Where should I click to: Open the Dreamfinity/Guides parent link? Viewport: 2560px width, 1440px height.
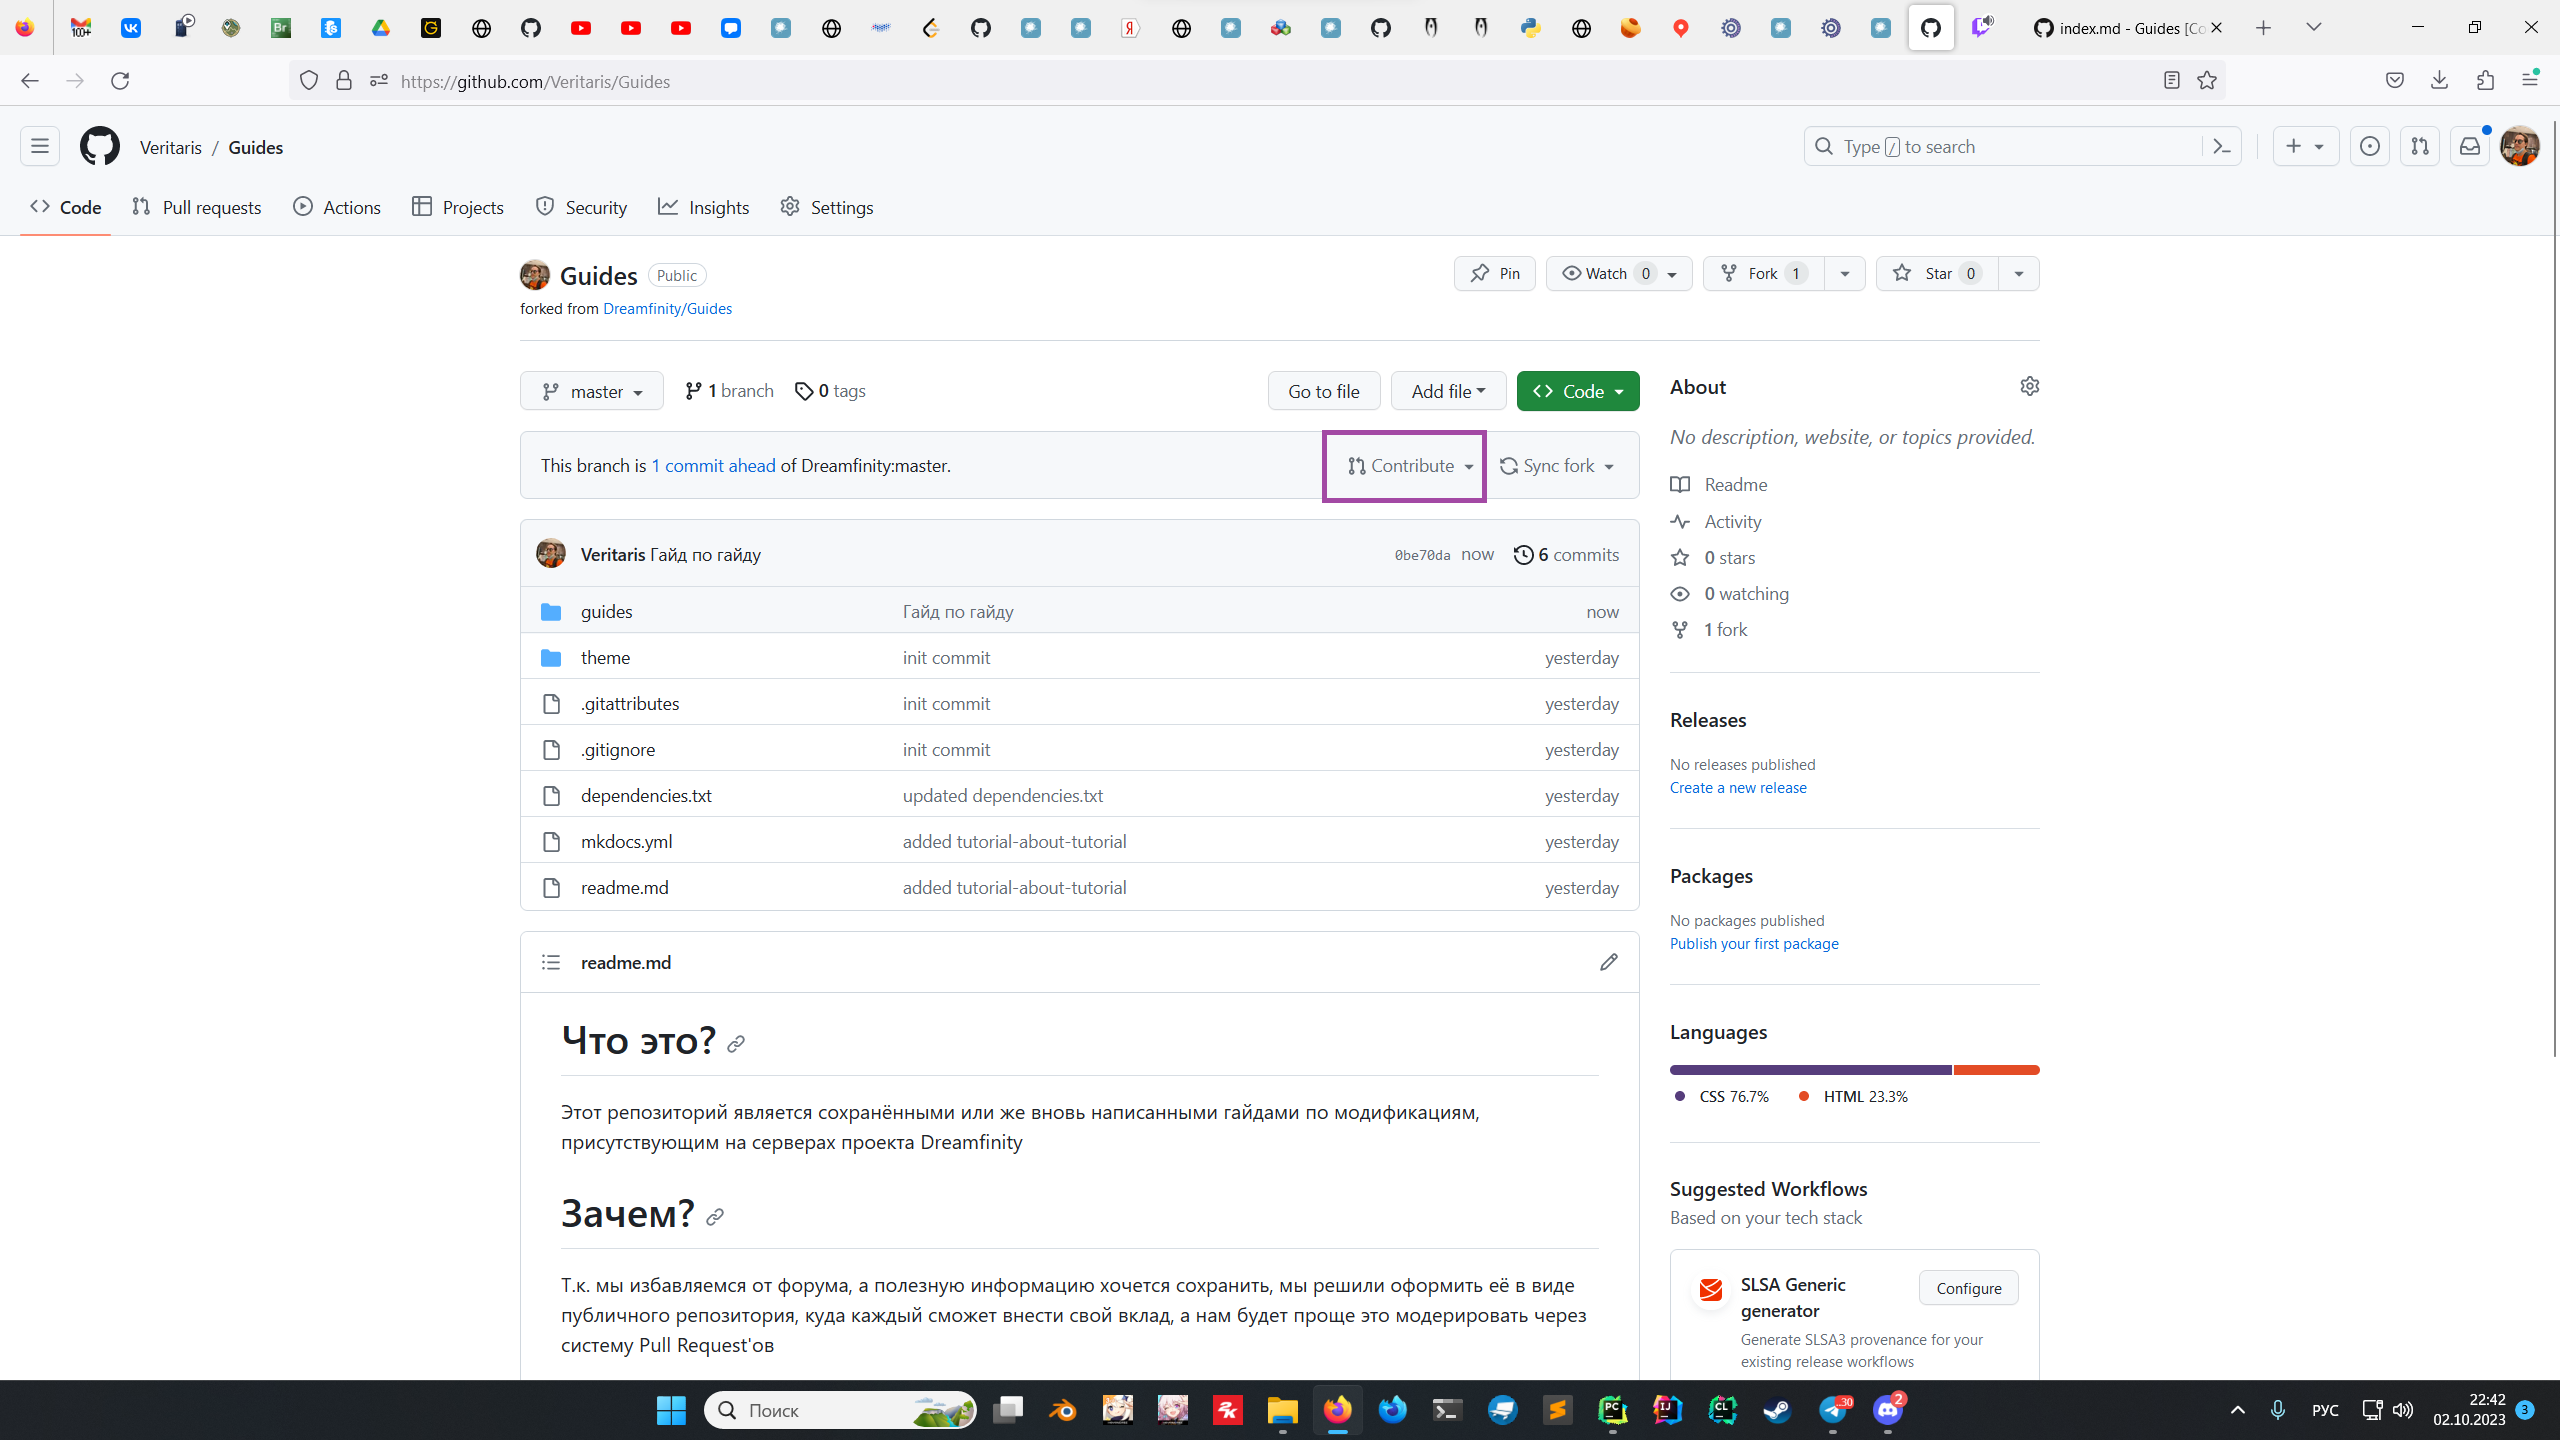(x=667, y=309)
